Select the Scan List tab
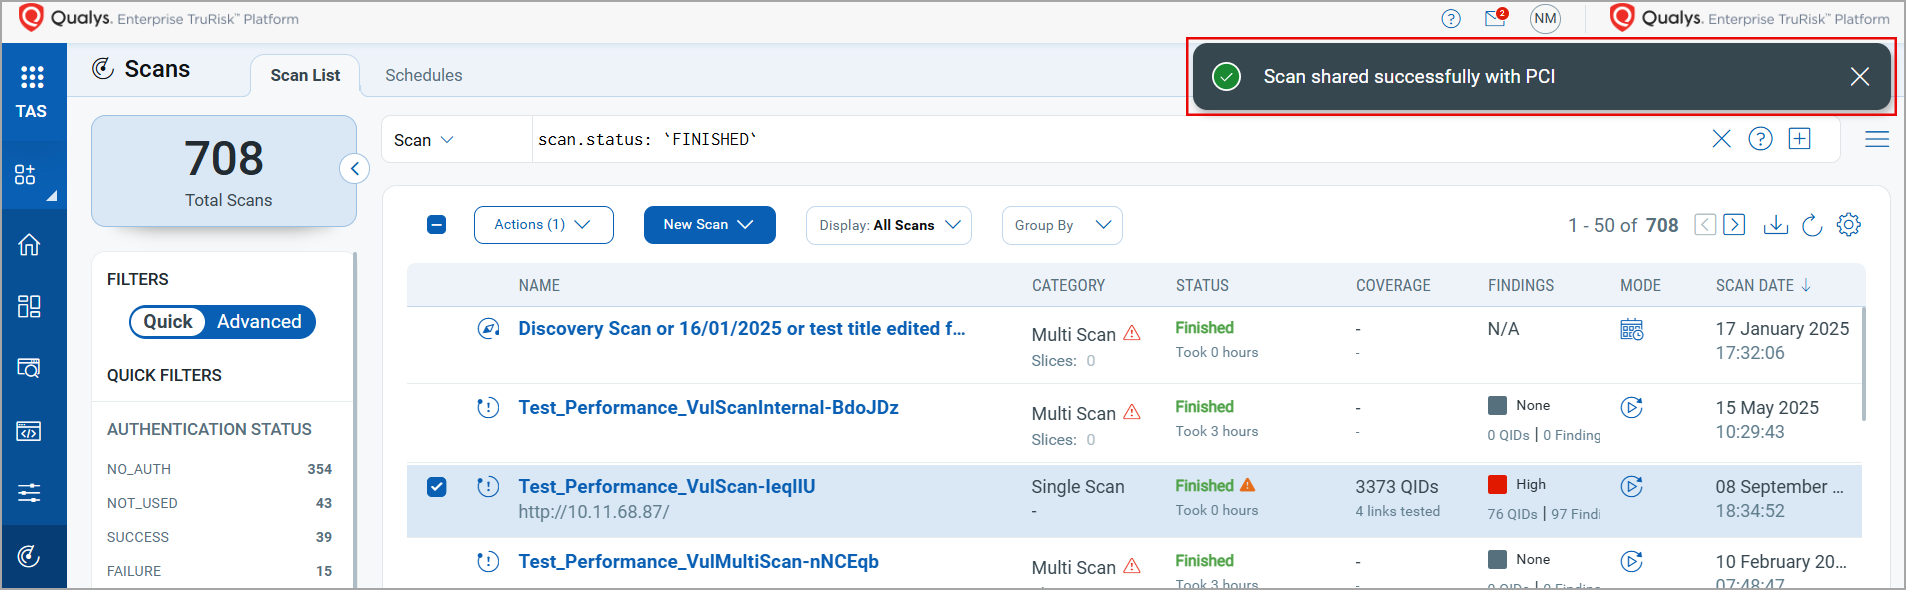This screenshot has height=590, width=1906. point(305,75)
